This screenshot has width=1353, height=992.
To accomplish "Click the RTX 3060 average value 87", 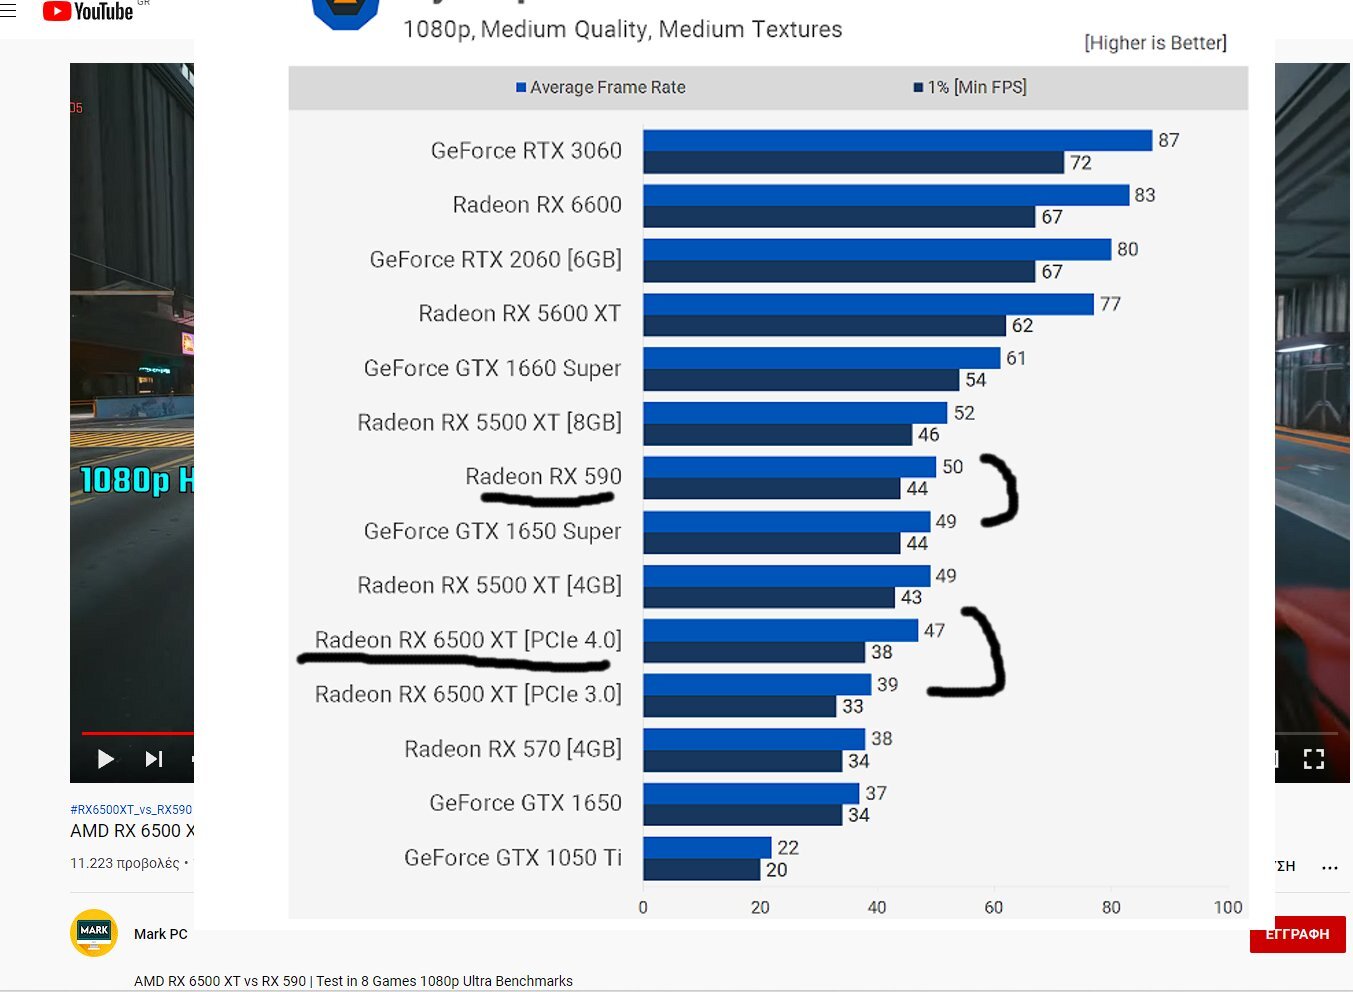I will (x=1169, y=141).
